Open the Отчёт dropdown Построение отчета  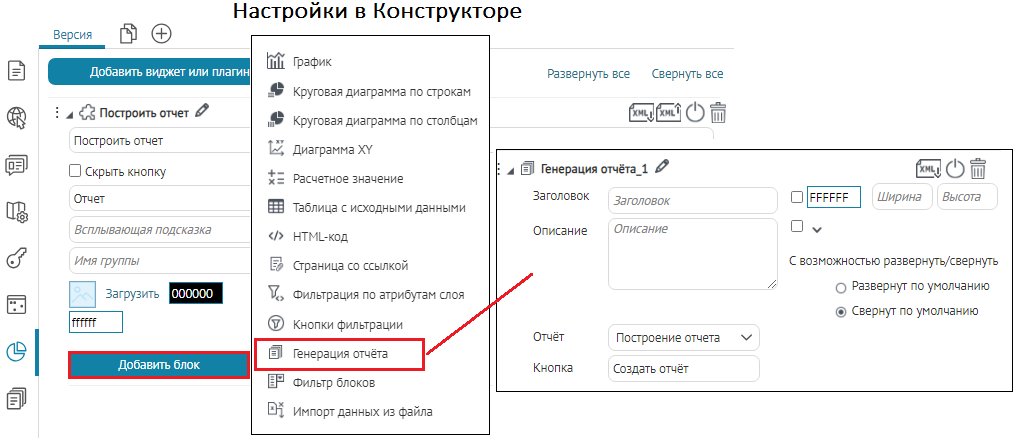coord(683,338)
